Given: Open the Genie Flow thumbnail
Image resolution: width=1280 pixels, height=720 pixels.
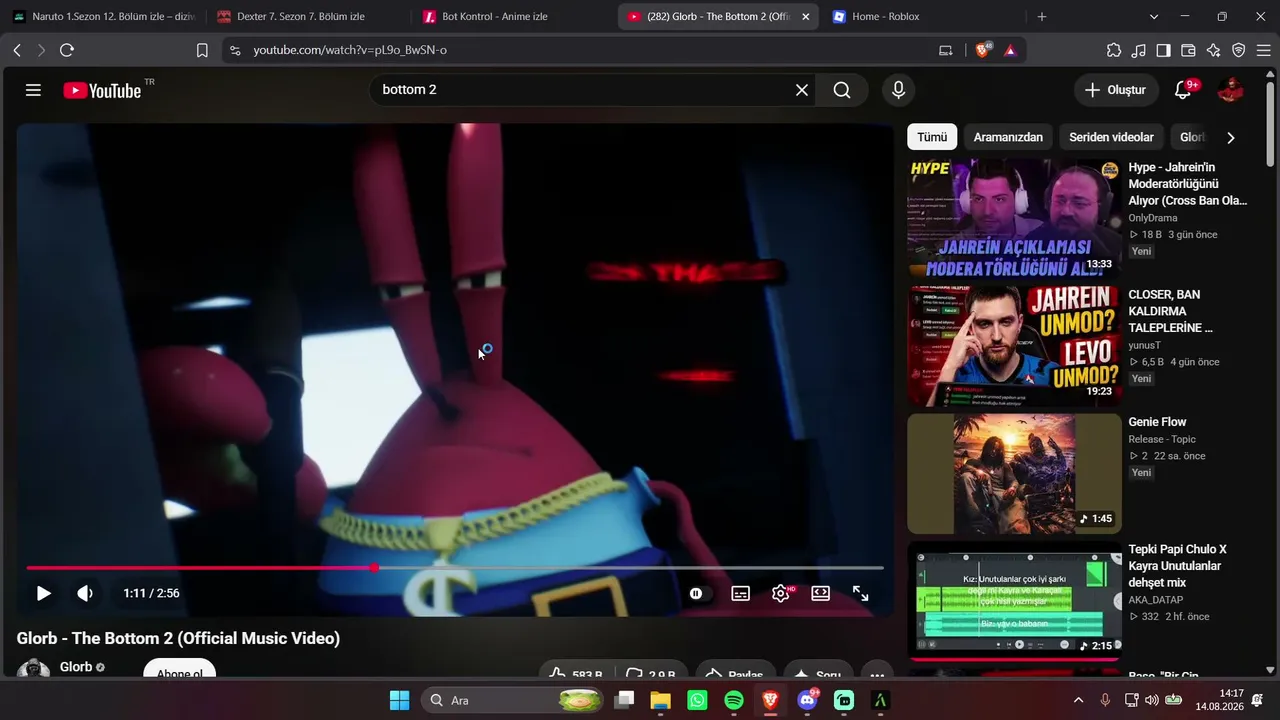Looking at the screenshot, I should pyautogui.click(x=1014, y=474).
